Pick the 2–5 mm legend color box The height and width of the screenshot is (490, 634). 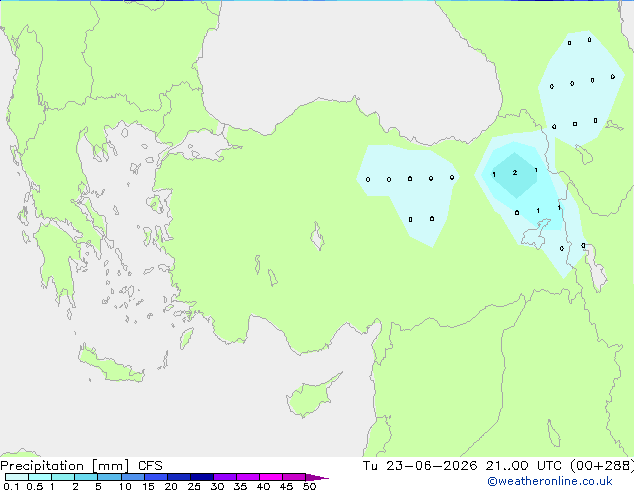(x=86, y=477)
